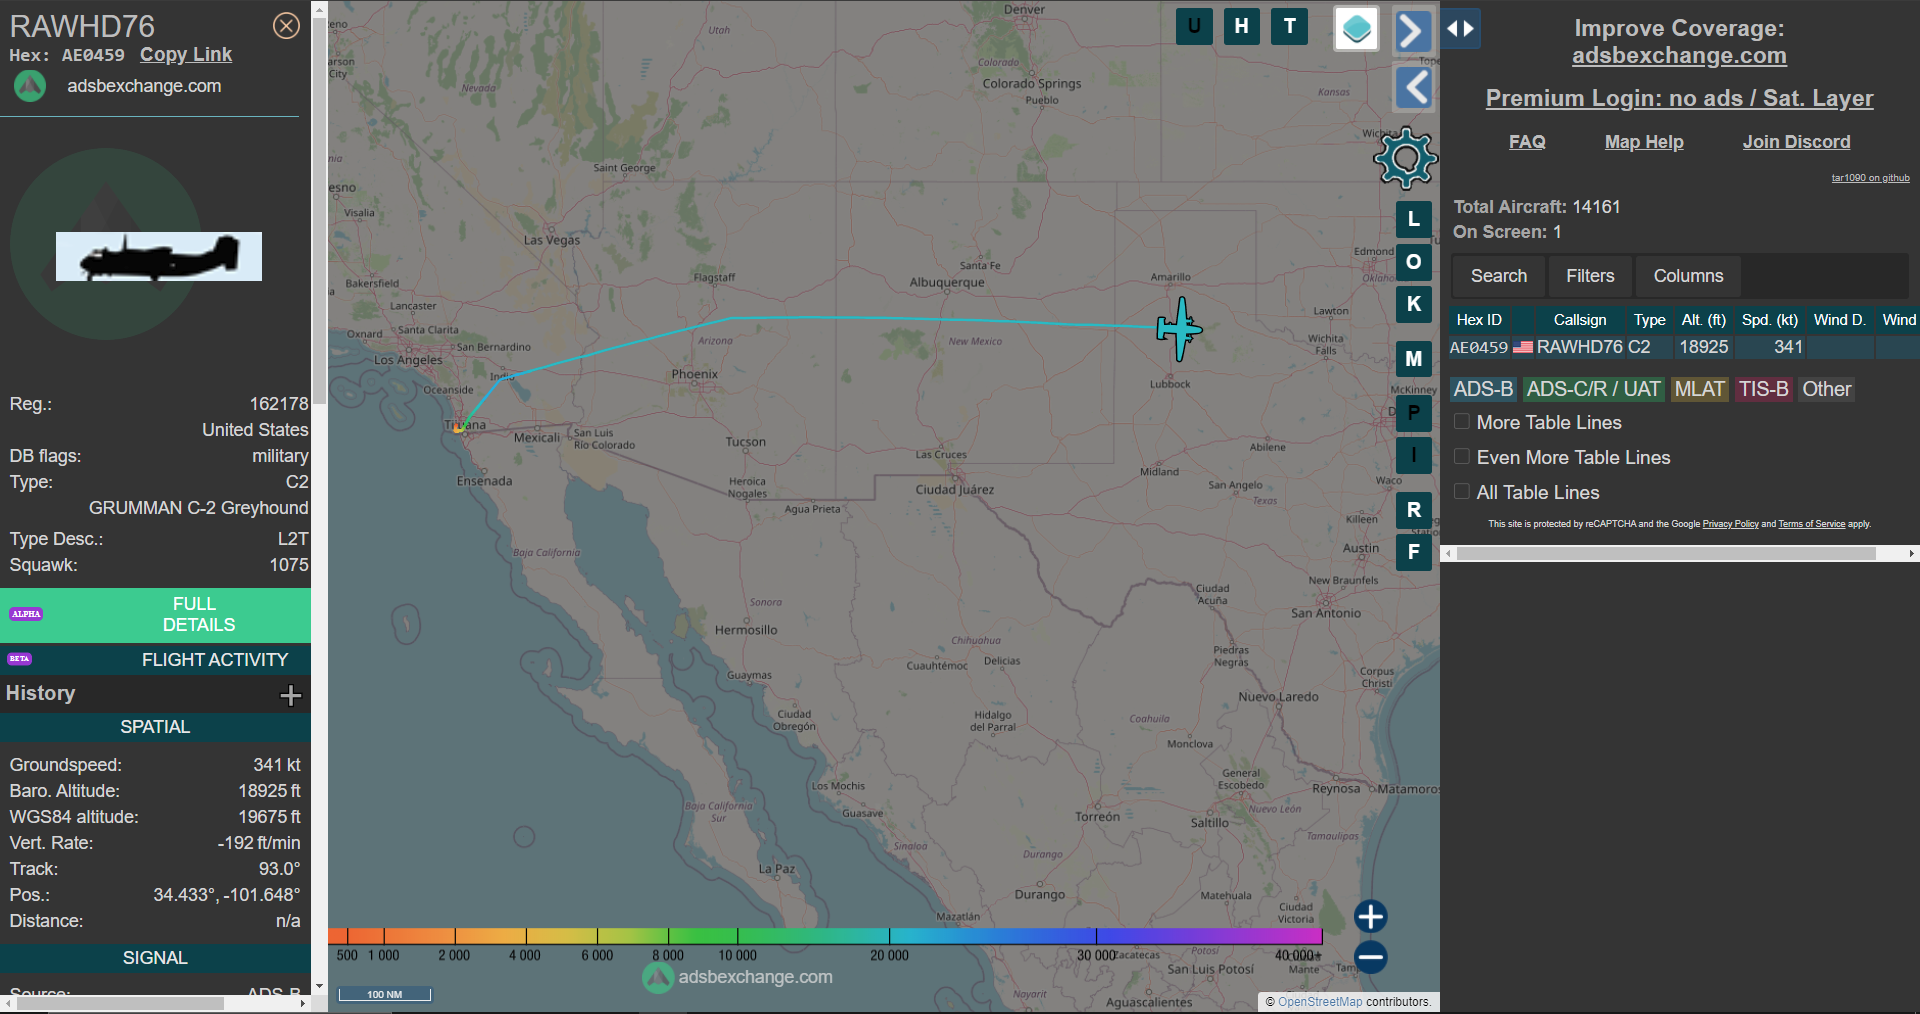
Task: Click the T map toggle button
Action: coord(1289,27)
